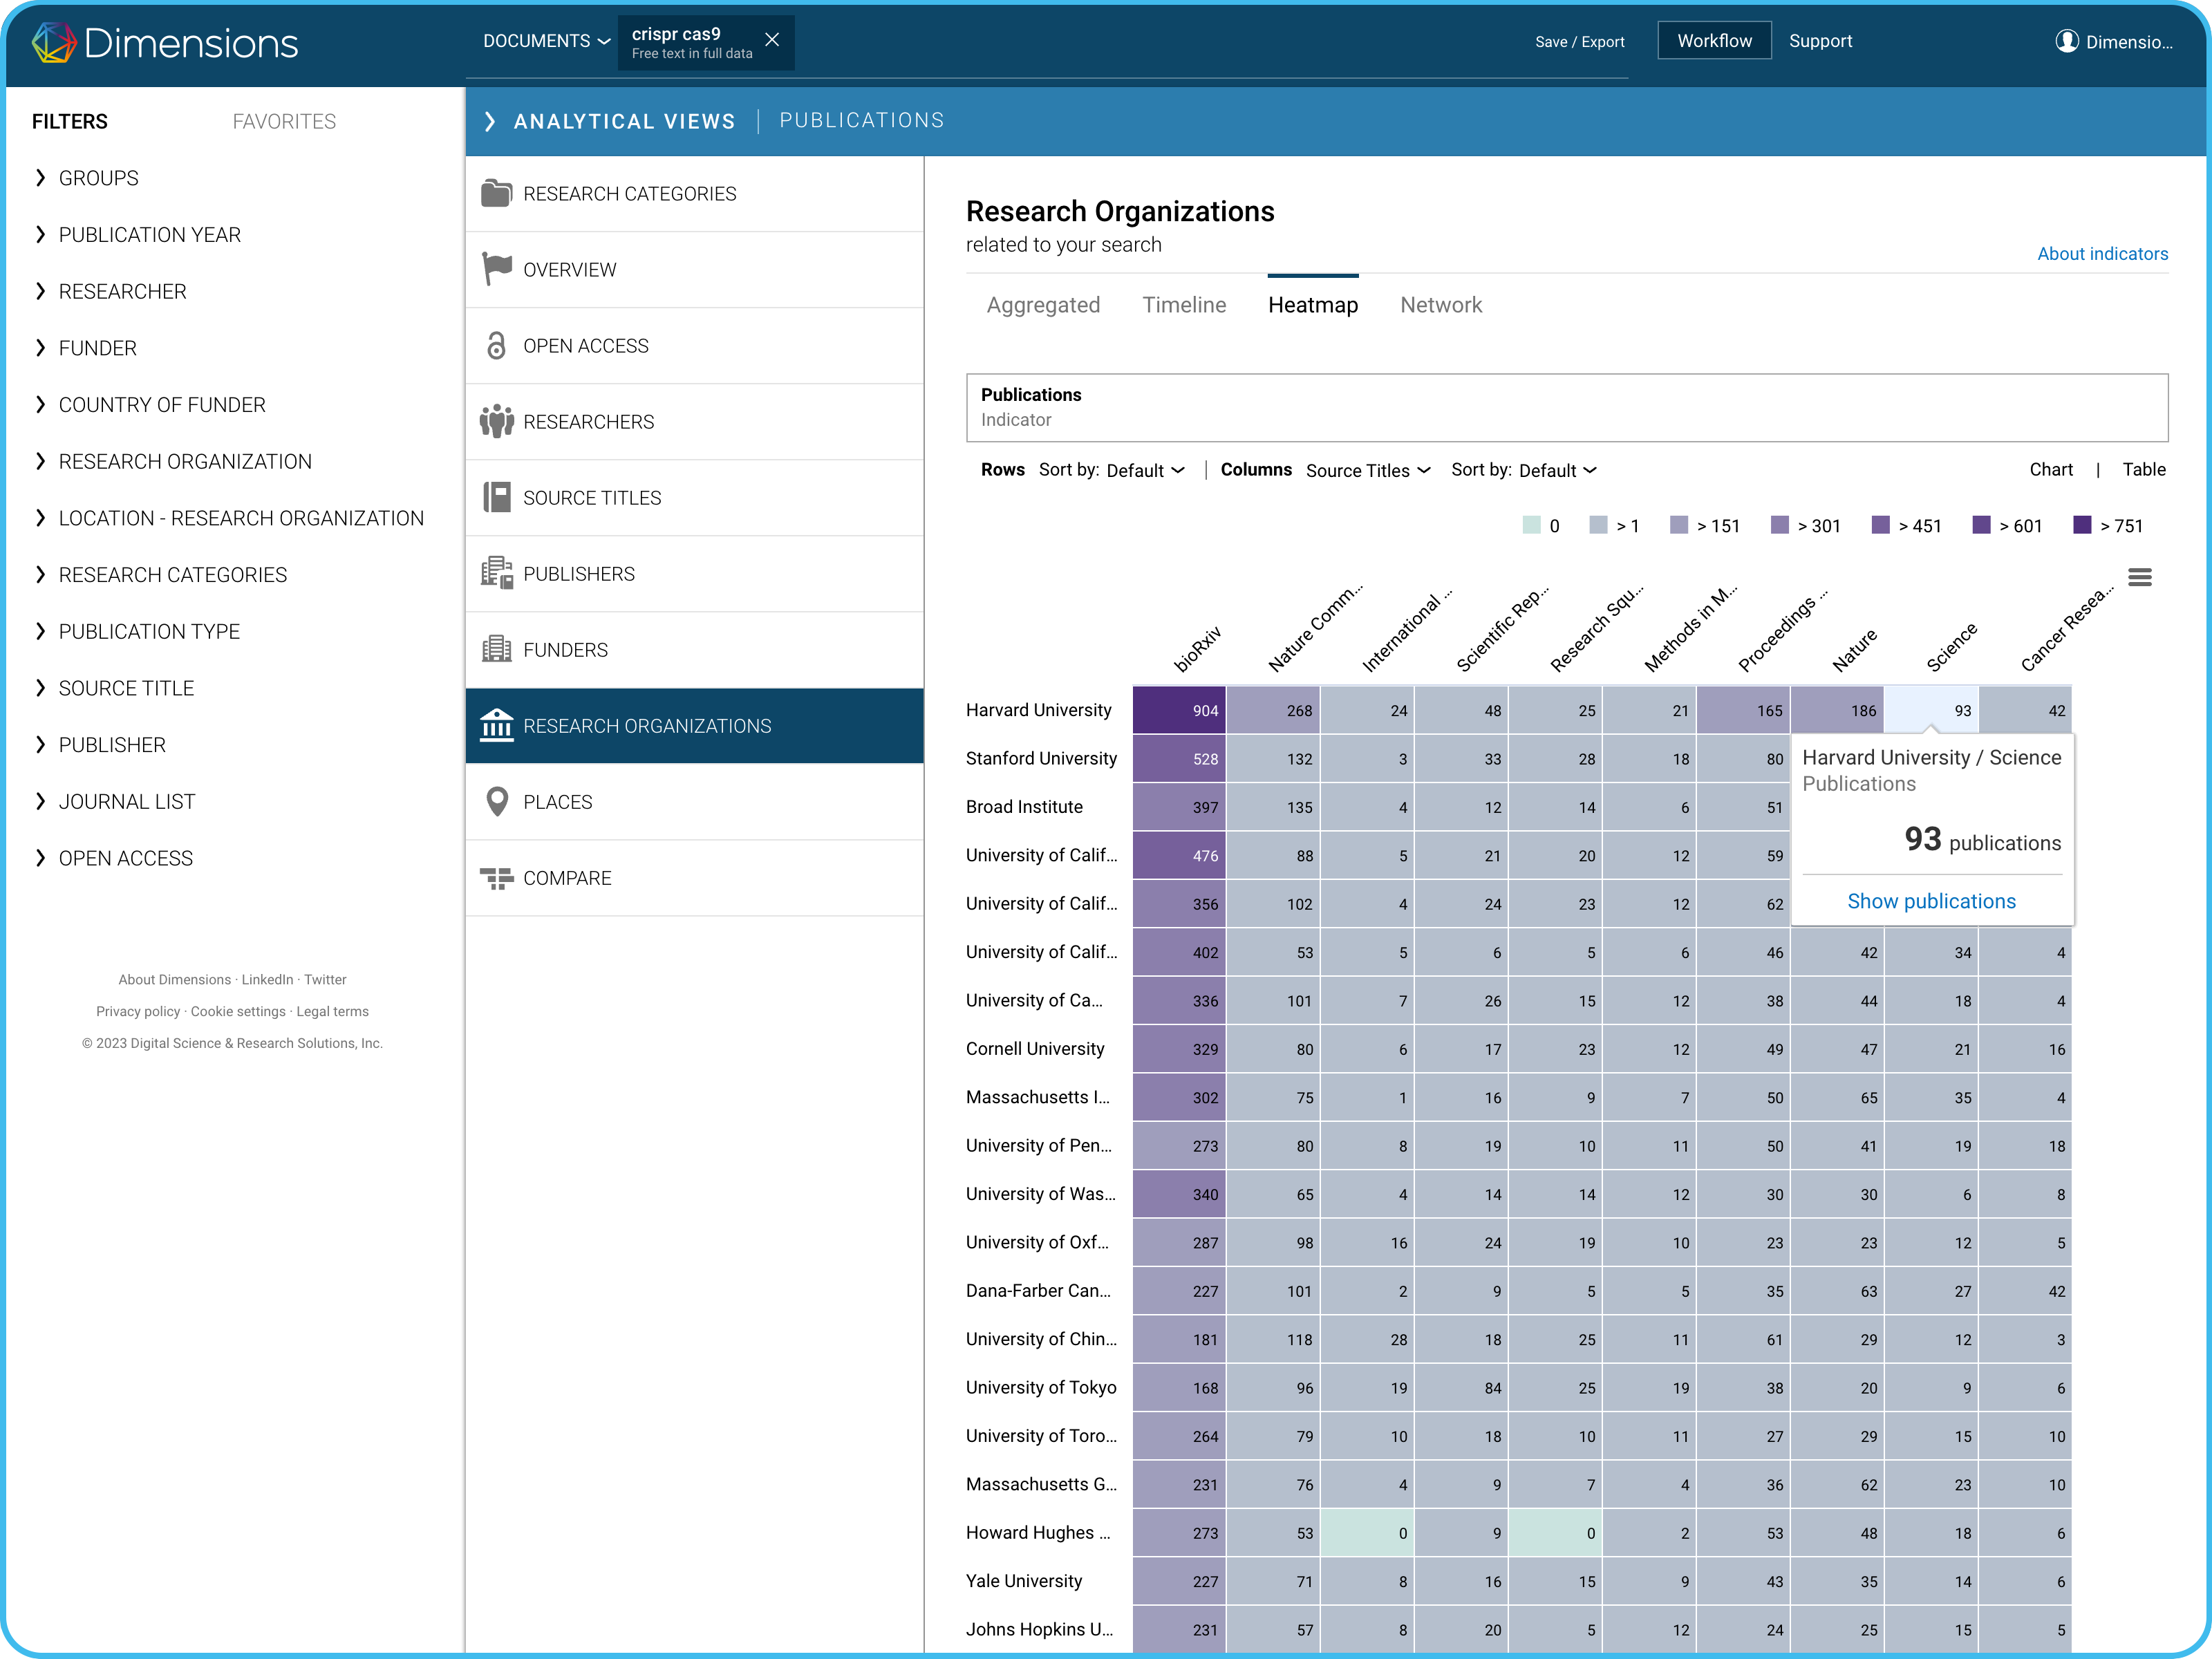Switch to the Timeline tab
Screen dimensions: 2212x1659
tap(1183, 305)
